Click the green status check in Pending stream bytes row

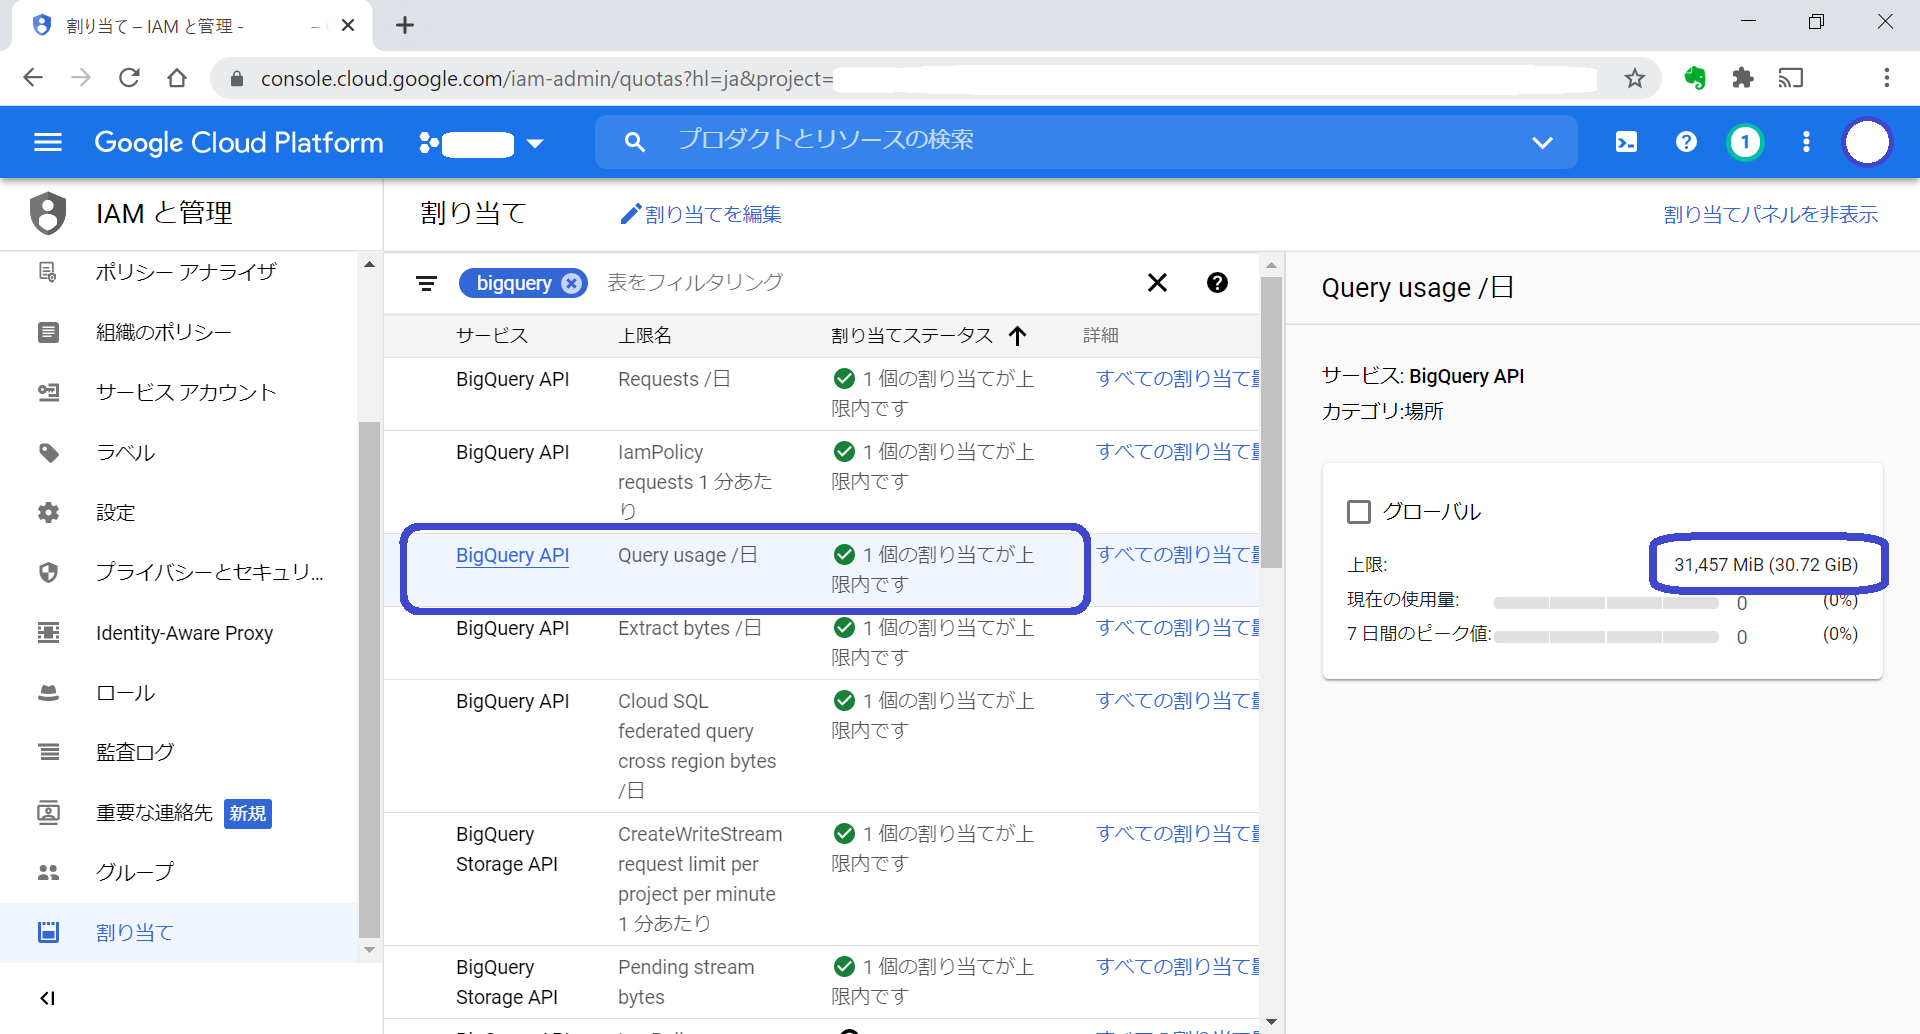[x=844, y=966]
